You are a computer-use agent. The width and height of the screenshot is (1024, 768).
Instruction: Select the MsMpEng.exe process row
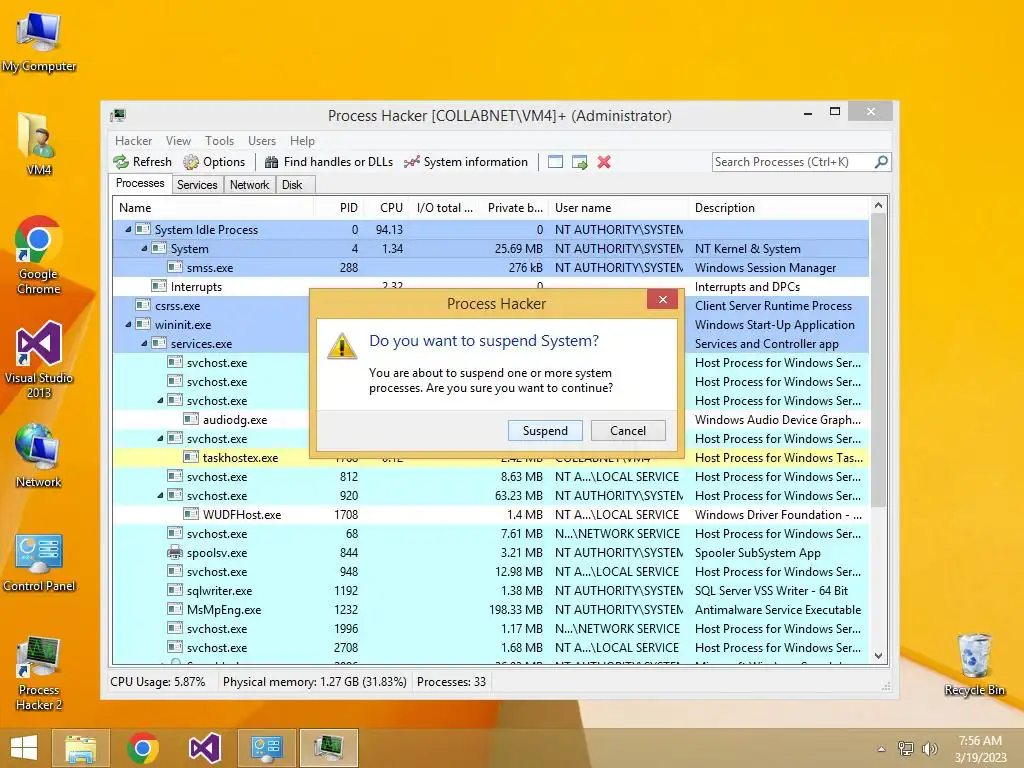pyautogui.click(x=490, y=609)
